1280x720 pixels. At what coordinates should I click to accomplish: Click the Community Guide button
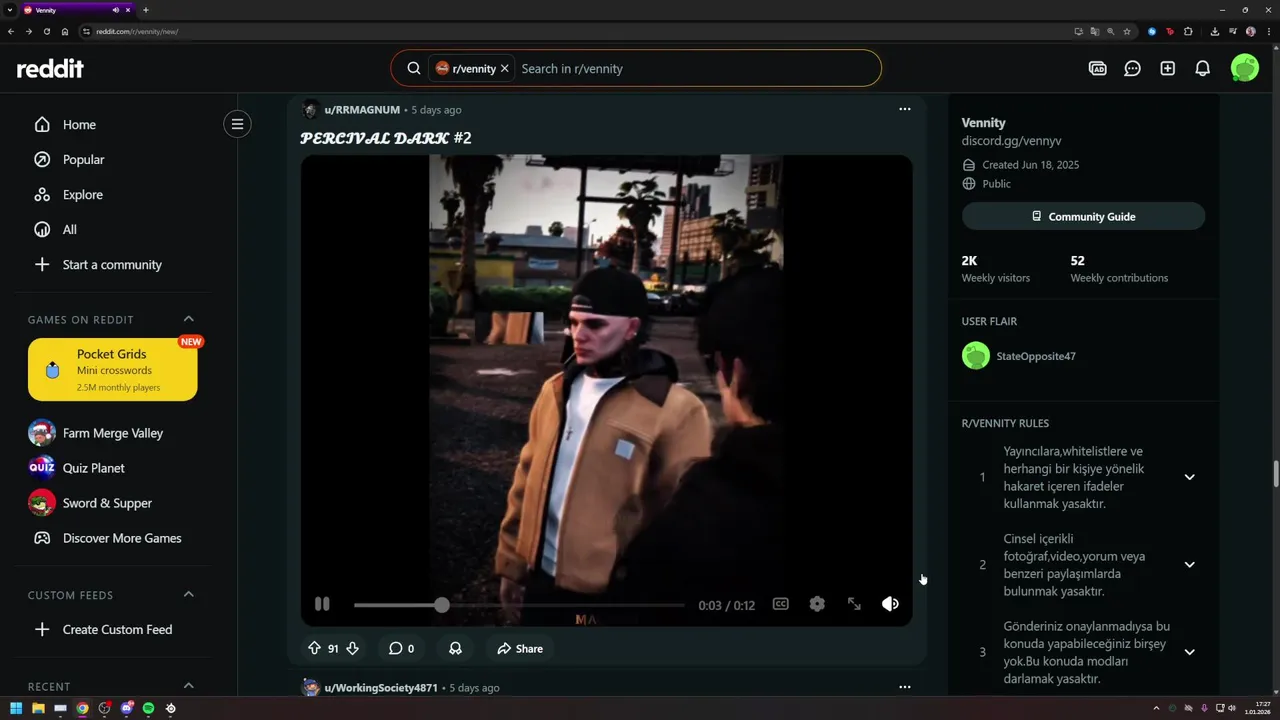pyautogui.click(x=1083, y=216)
